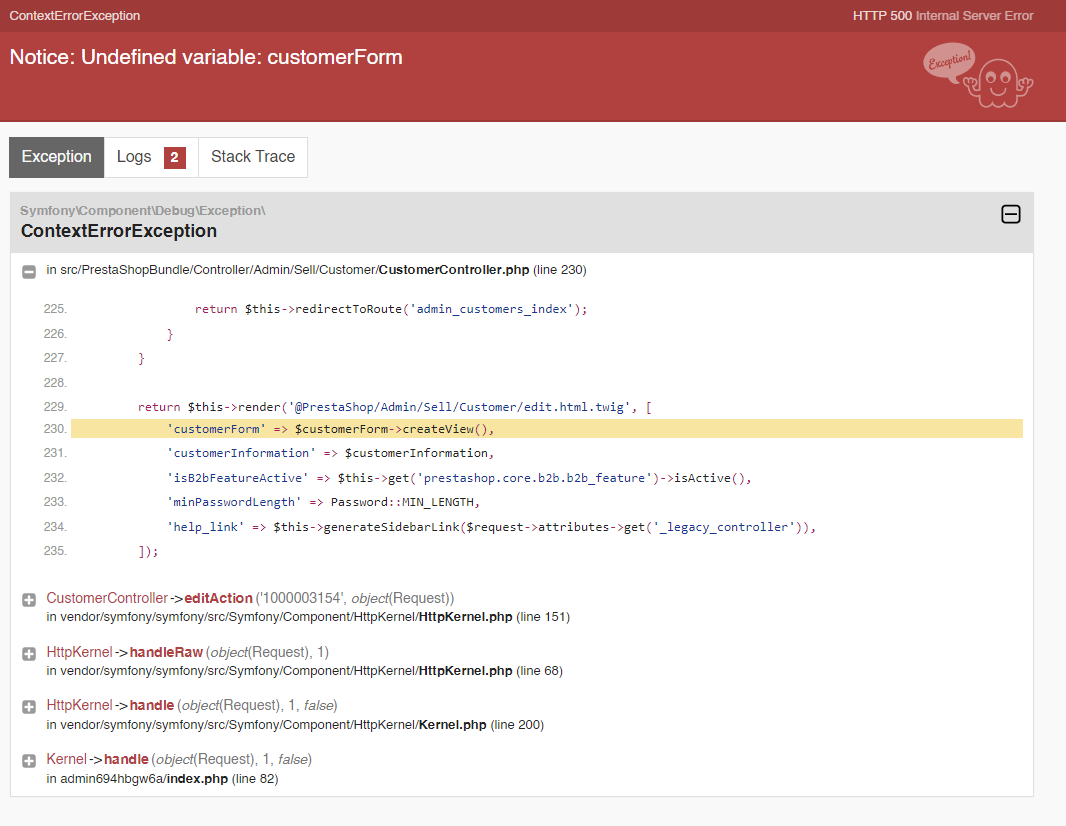1066x826 pixels.
Task: Open HttpKernel.php at line 151
Action: (465, 617)
